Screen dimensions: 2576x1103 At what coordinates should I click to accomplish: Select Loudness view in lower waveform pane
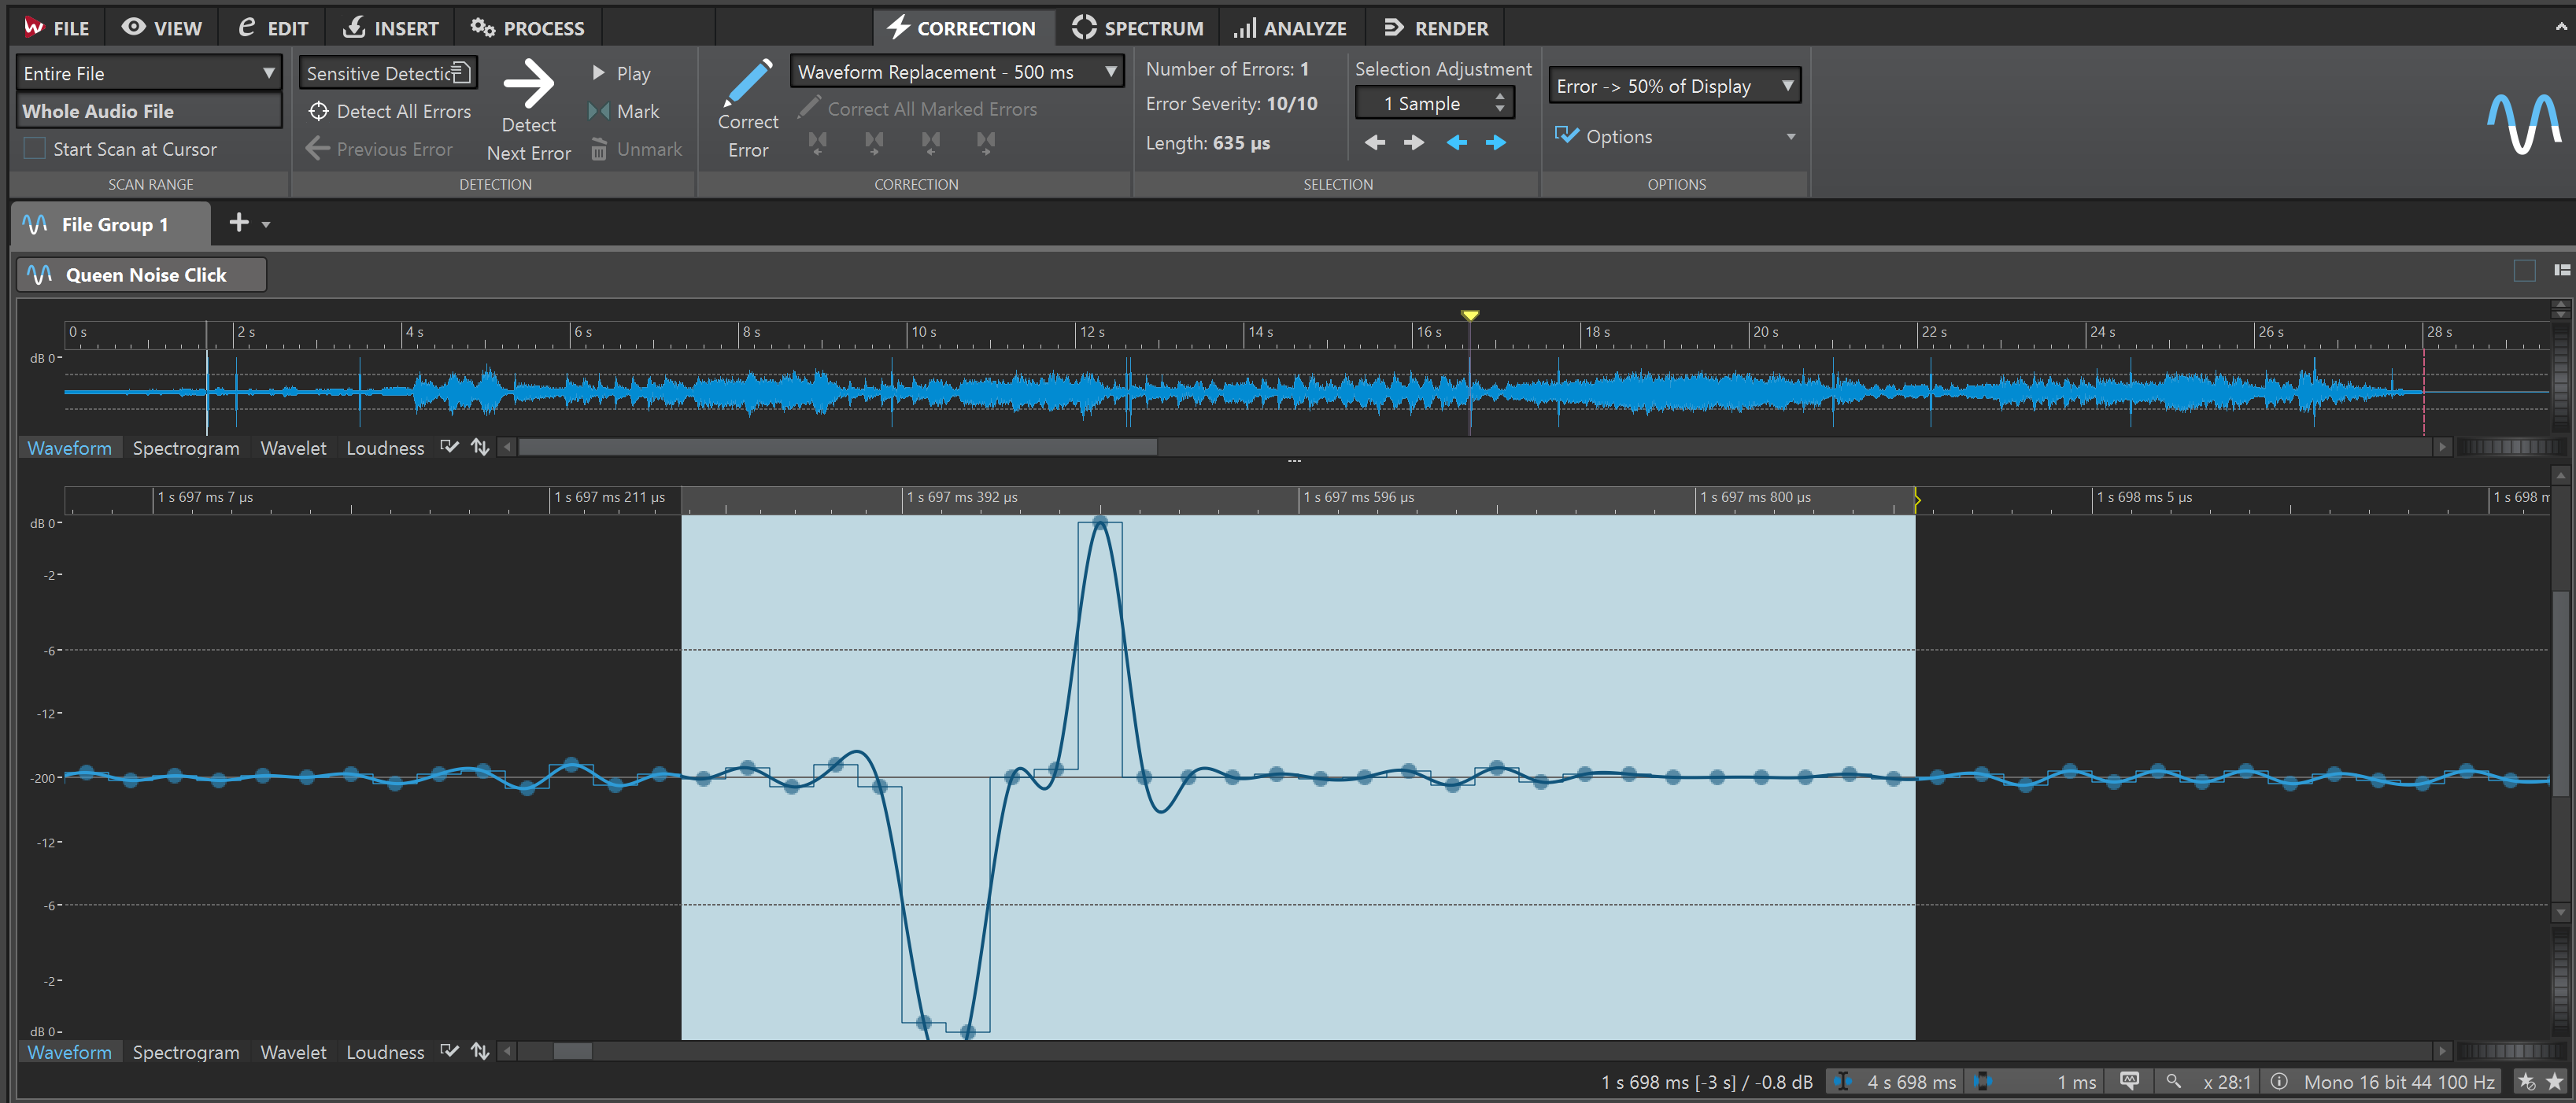[385, 1052]
